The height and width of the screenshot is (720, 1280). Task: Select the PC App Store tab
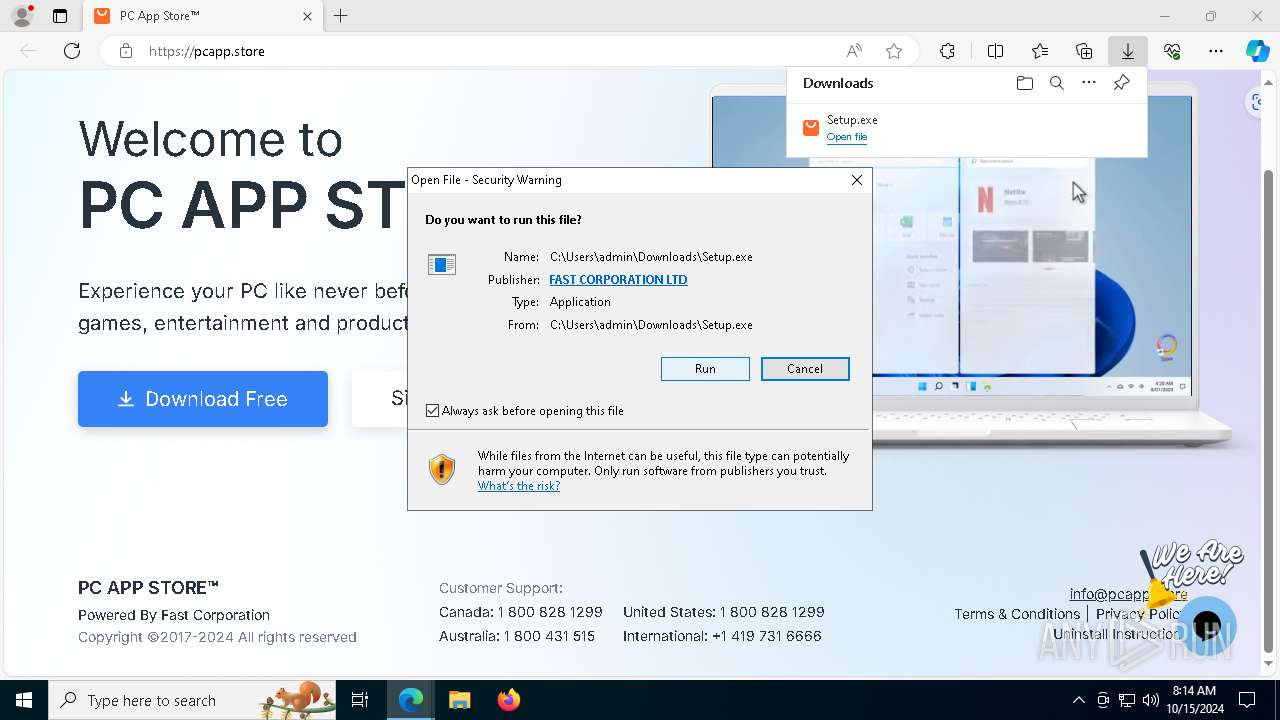(x=202, y=16)
